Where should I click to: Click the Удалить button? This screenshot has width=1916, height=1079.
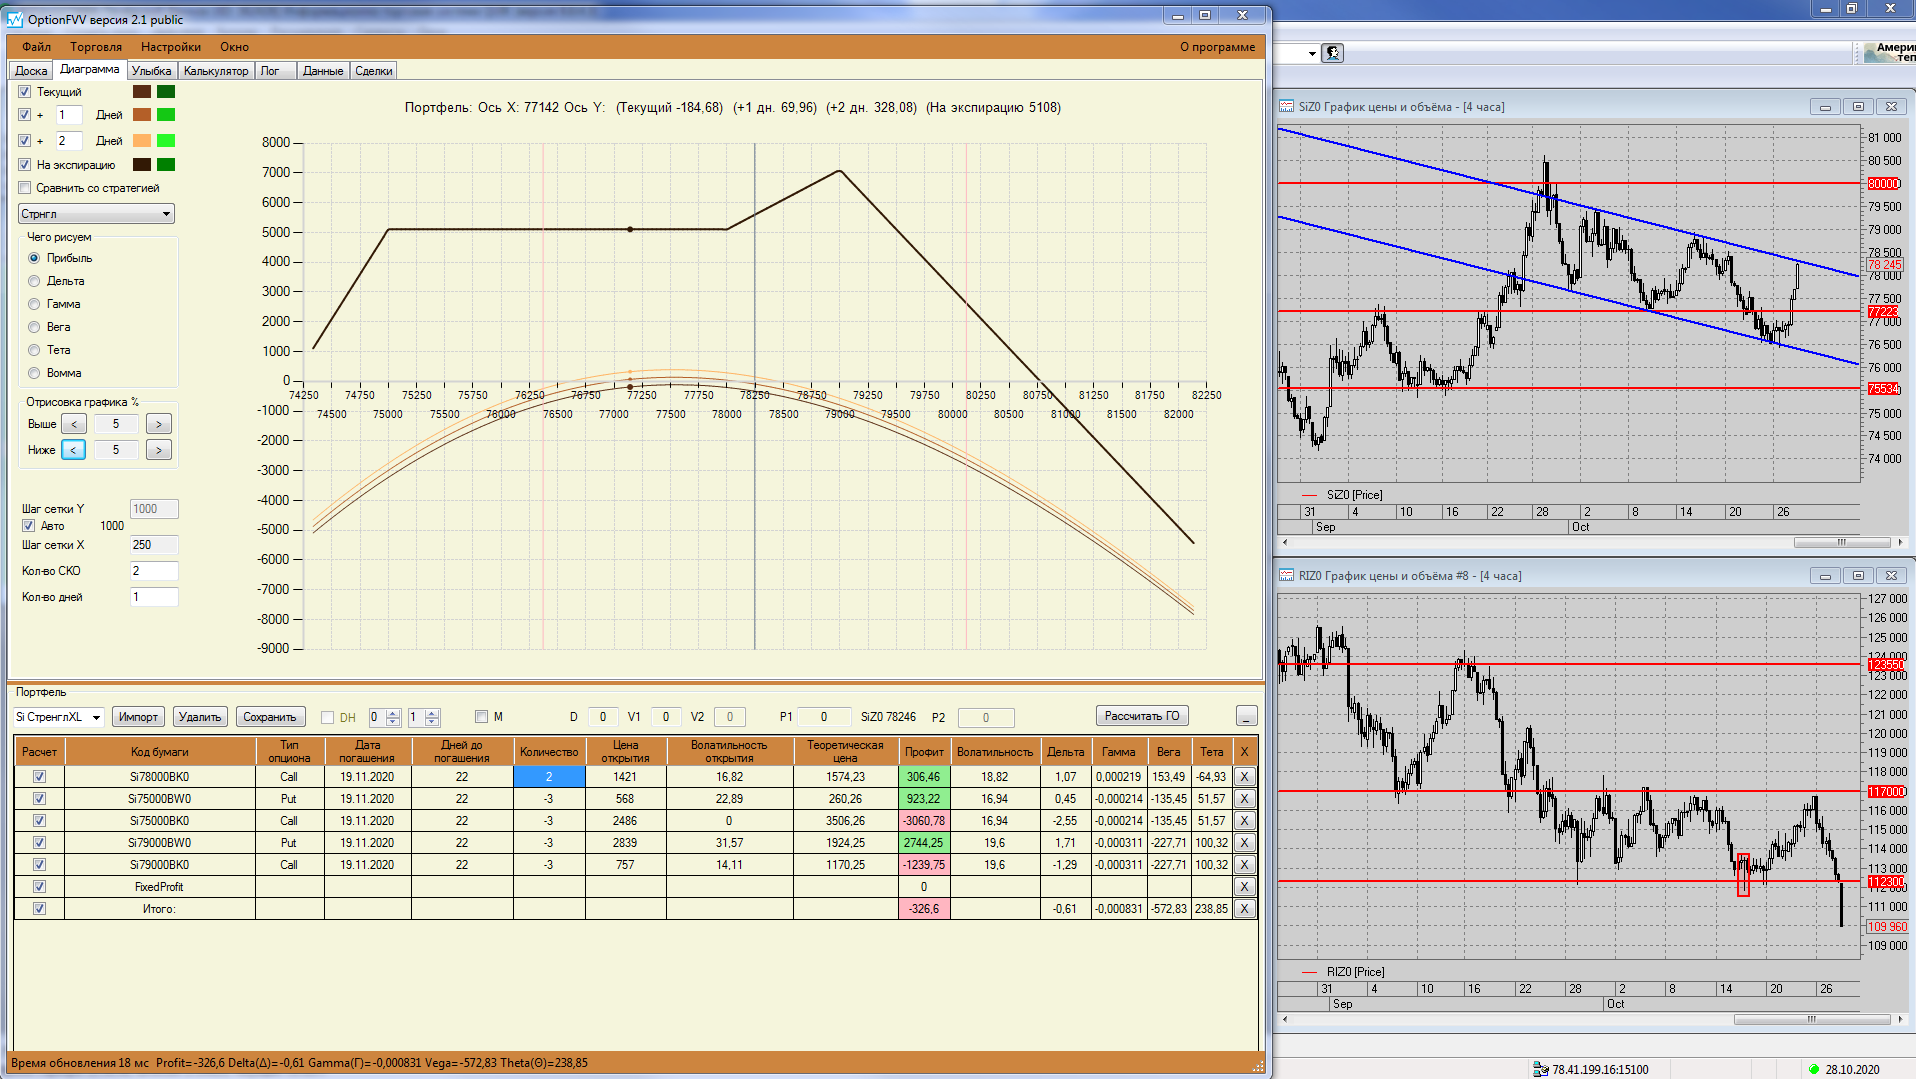pyautogui.click(x=200, y=717)
